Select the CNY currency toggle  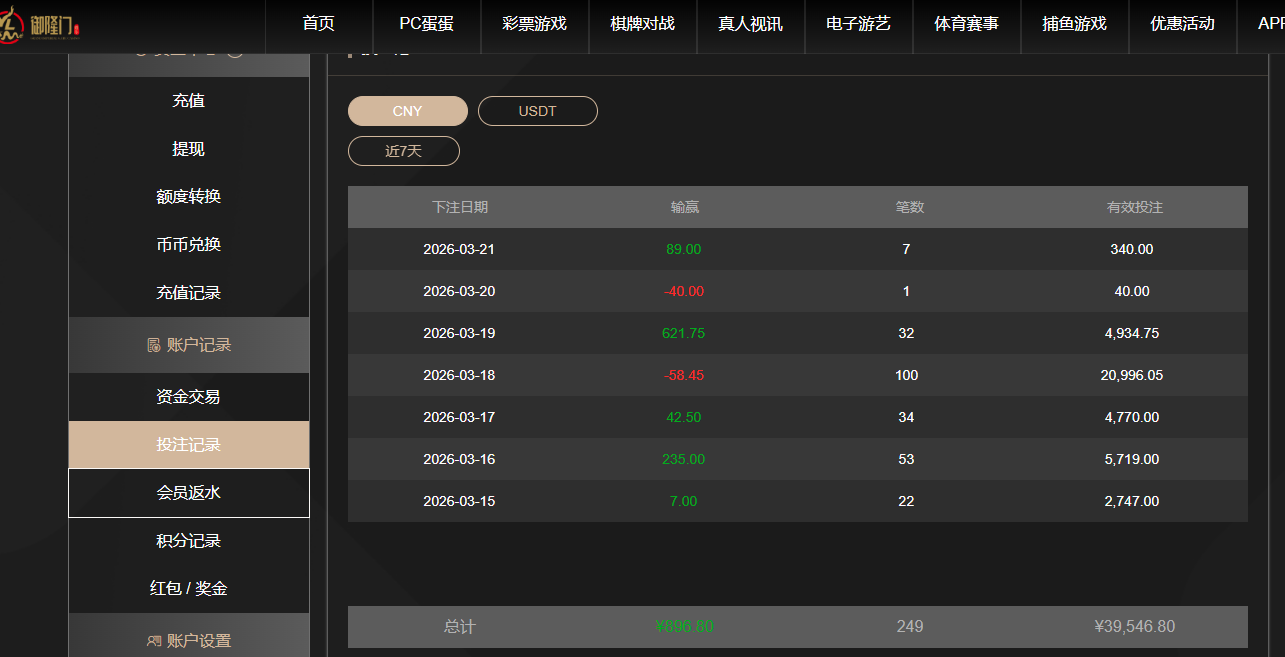click(407, 111)
